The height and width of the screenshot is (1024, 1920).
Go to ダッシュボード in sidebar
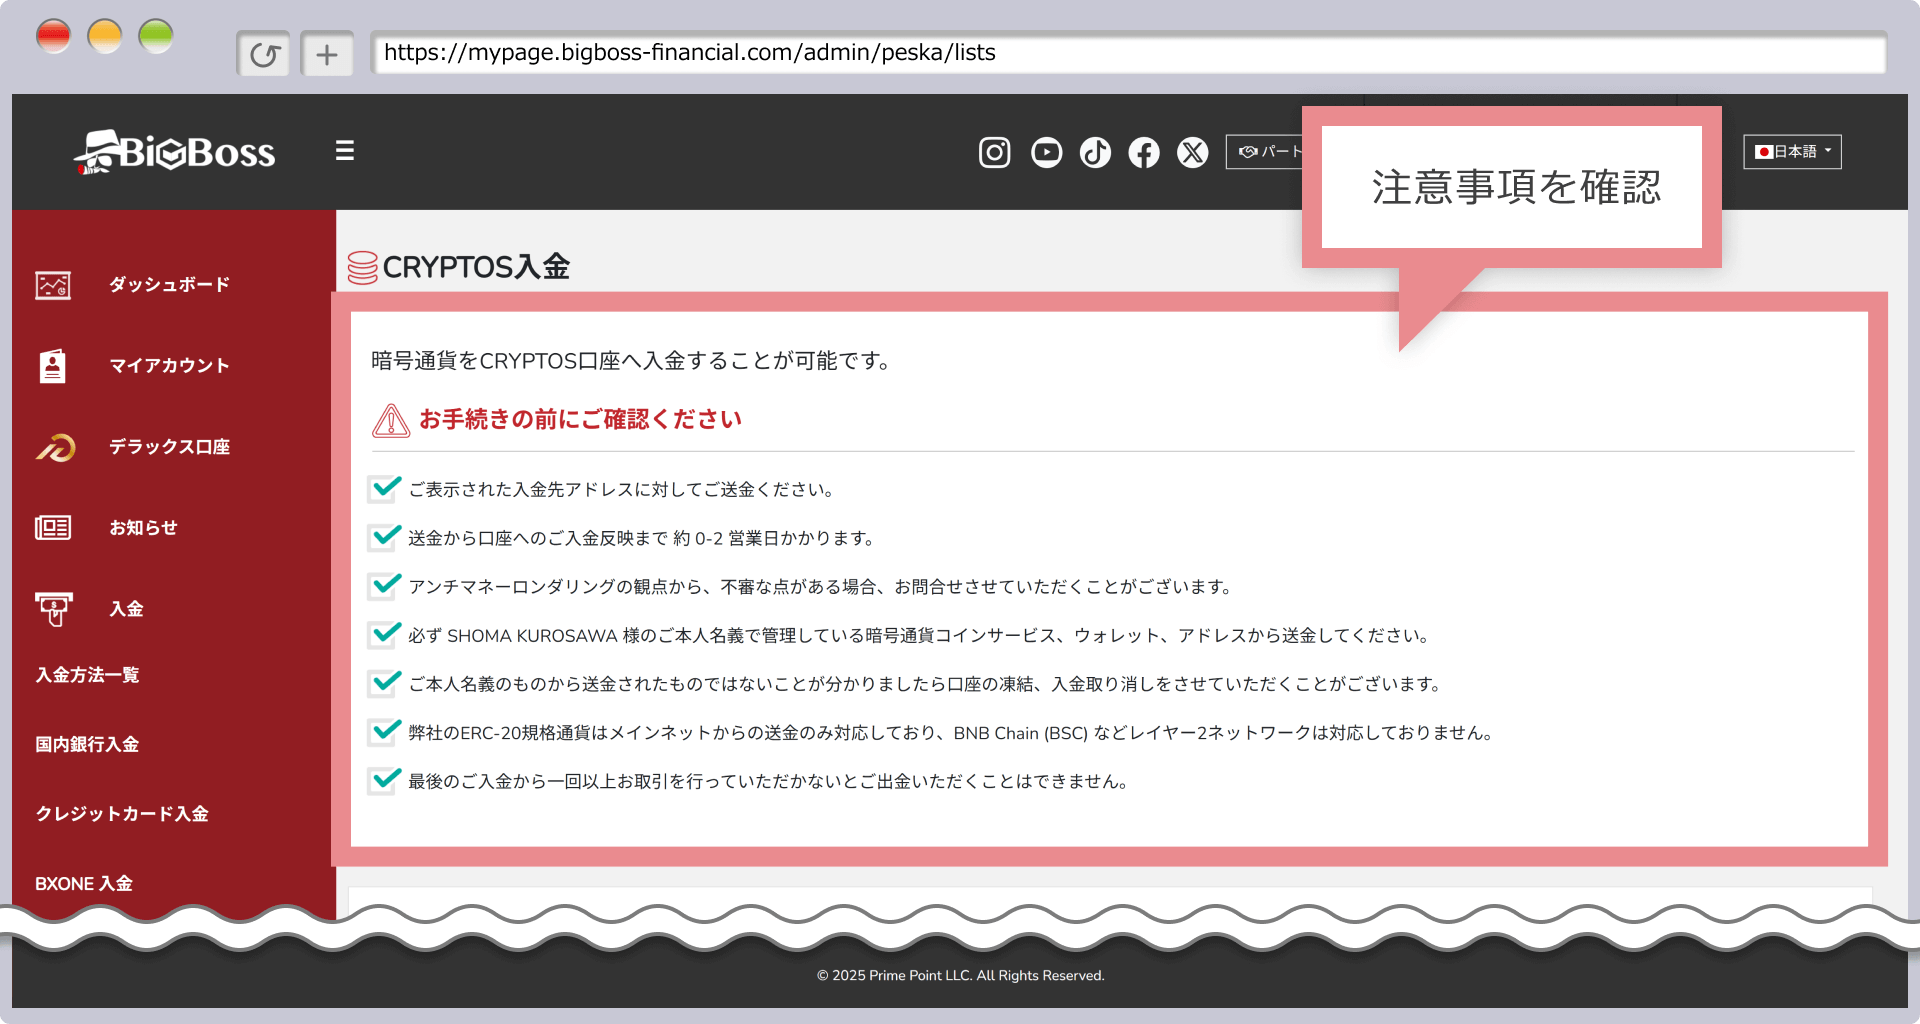(169, 285)
